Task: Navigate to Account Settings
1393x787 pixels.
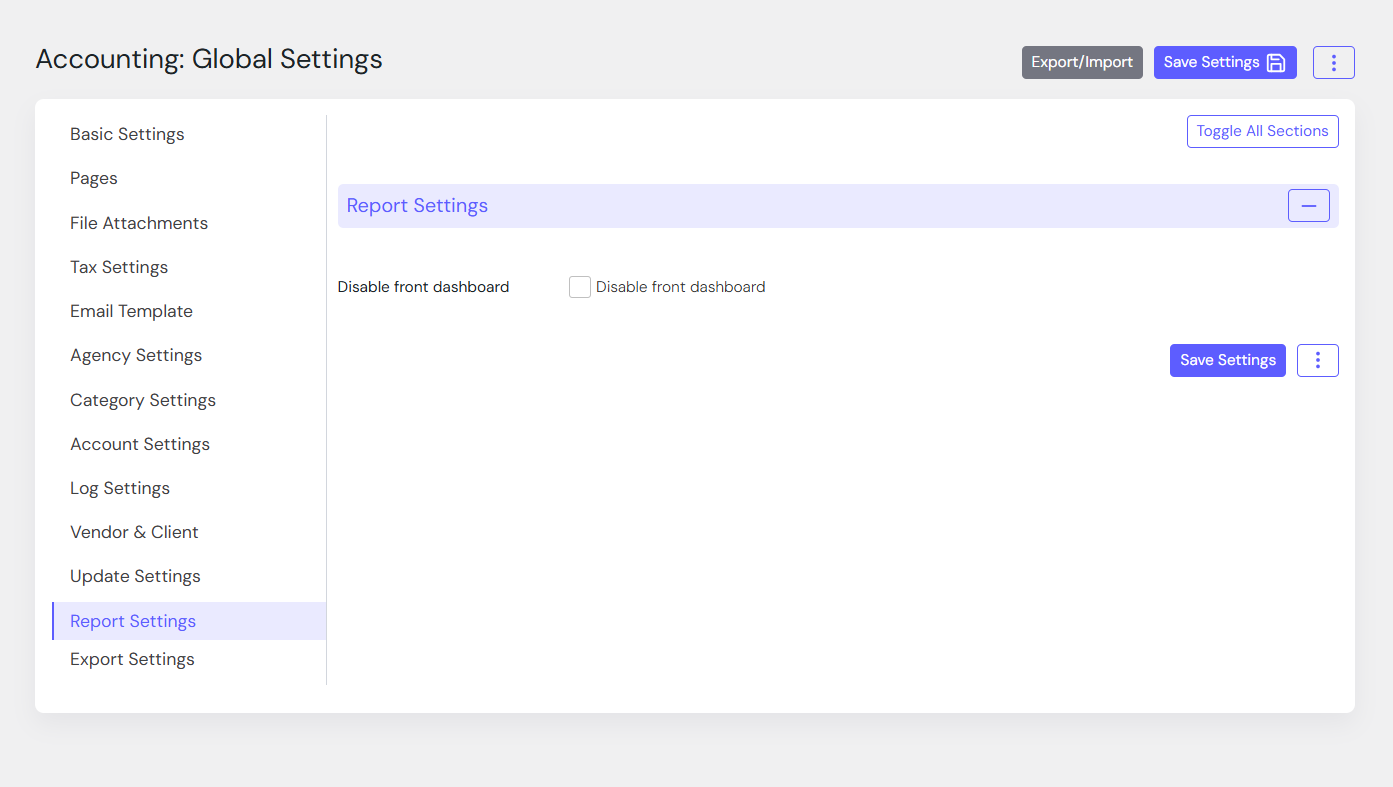Action: coord(140,444)
